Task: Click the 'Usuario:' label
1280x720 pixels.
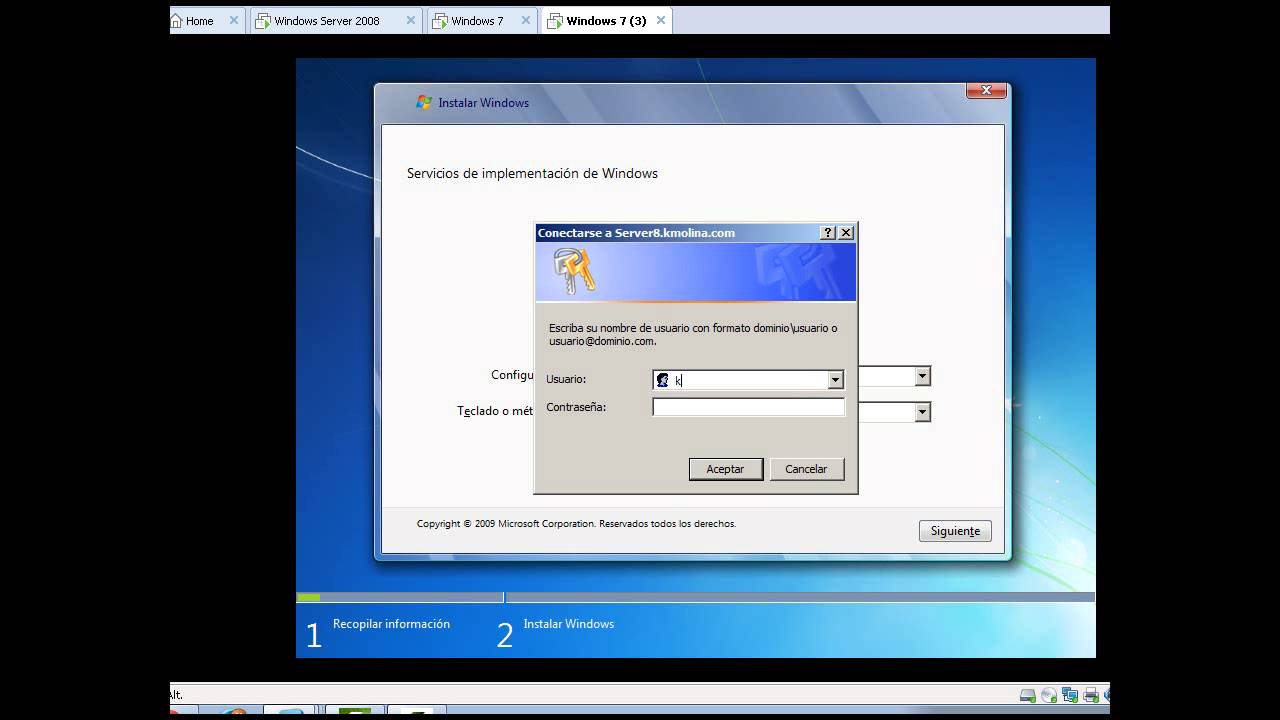Action: (x=566, y=379)
